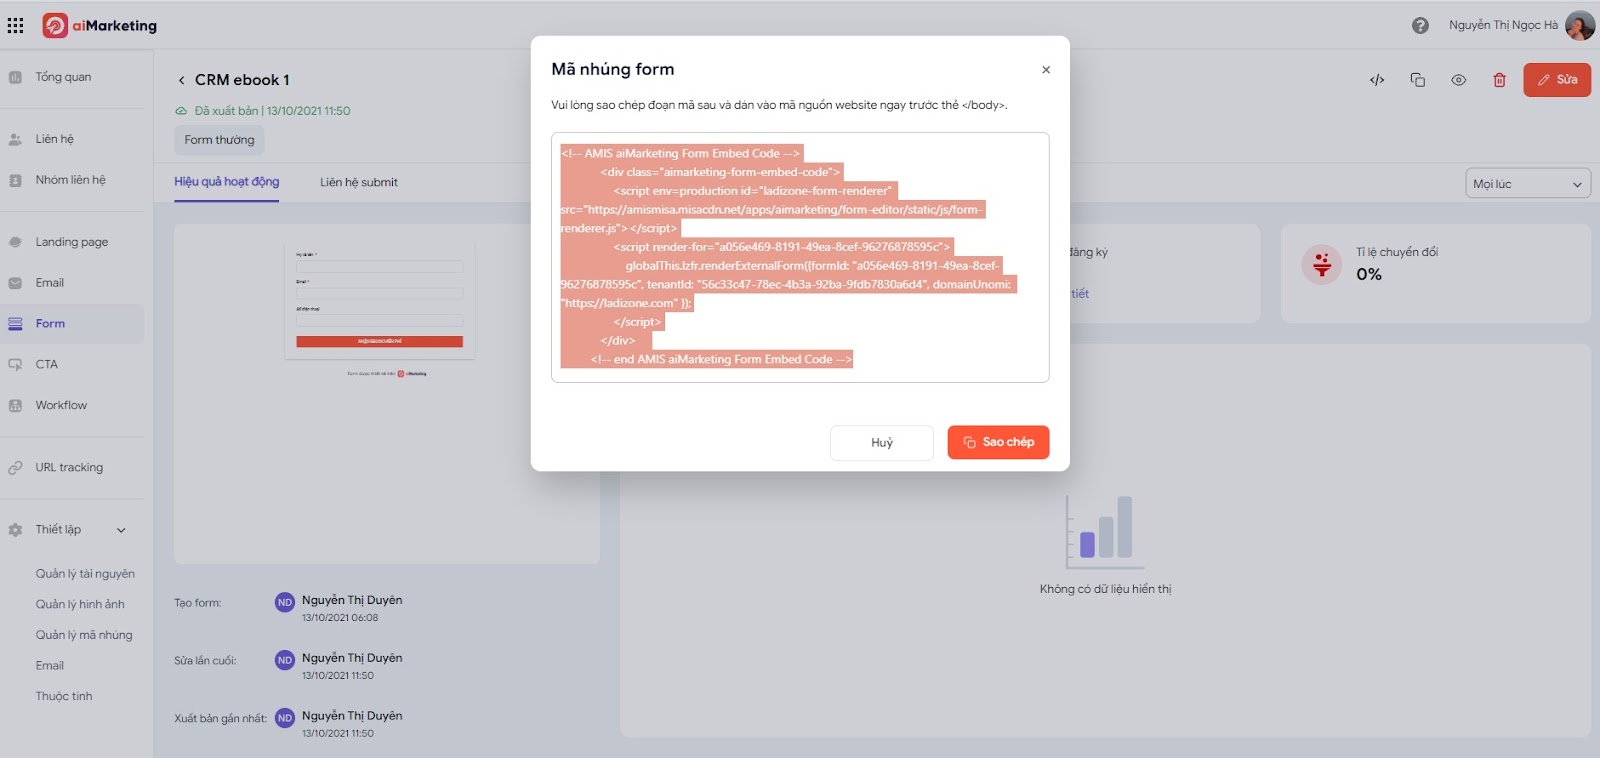
Task: Click the Form sidebar icon
Action: (x=15, y=324)
